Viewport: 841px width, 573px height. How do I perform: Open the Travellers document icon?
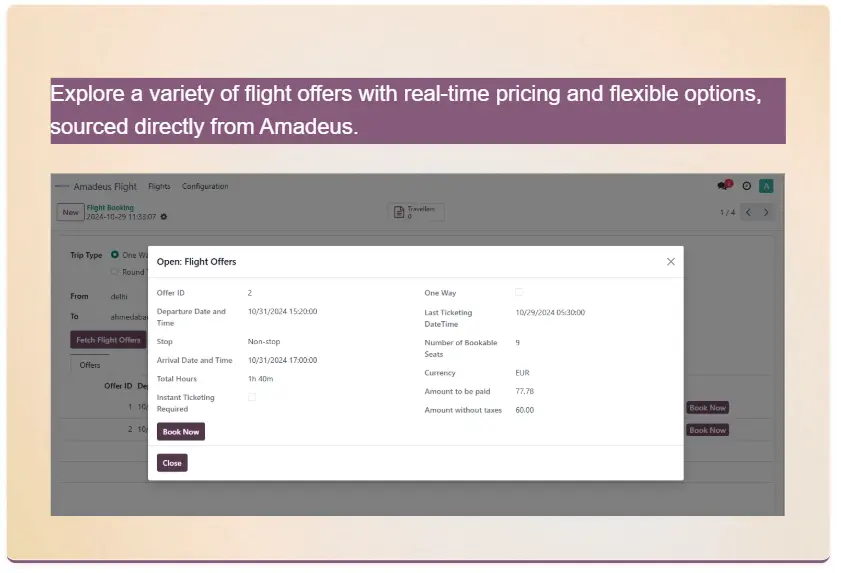click(x=399, y=212)
